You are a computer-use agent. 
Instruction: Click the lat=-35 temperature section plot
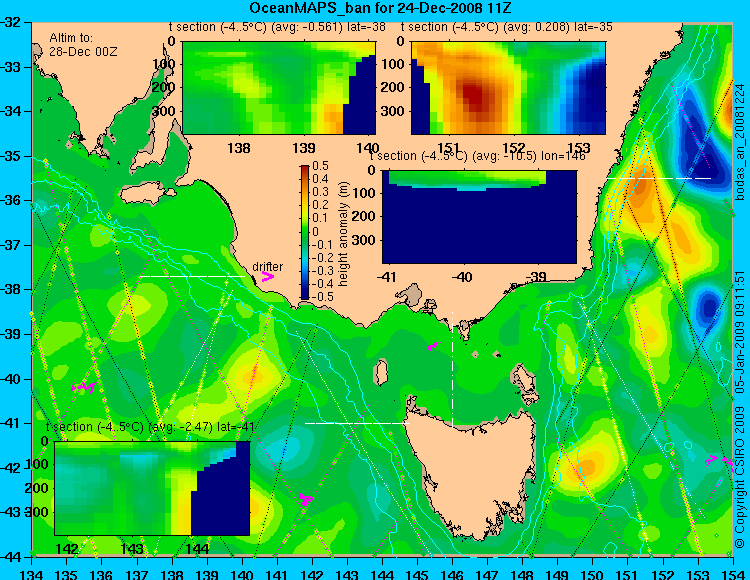point(508,88)
